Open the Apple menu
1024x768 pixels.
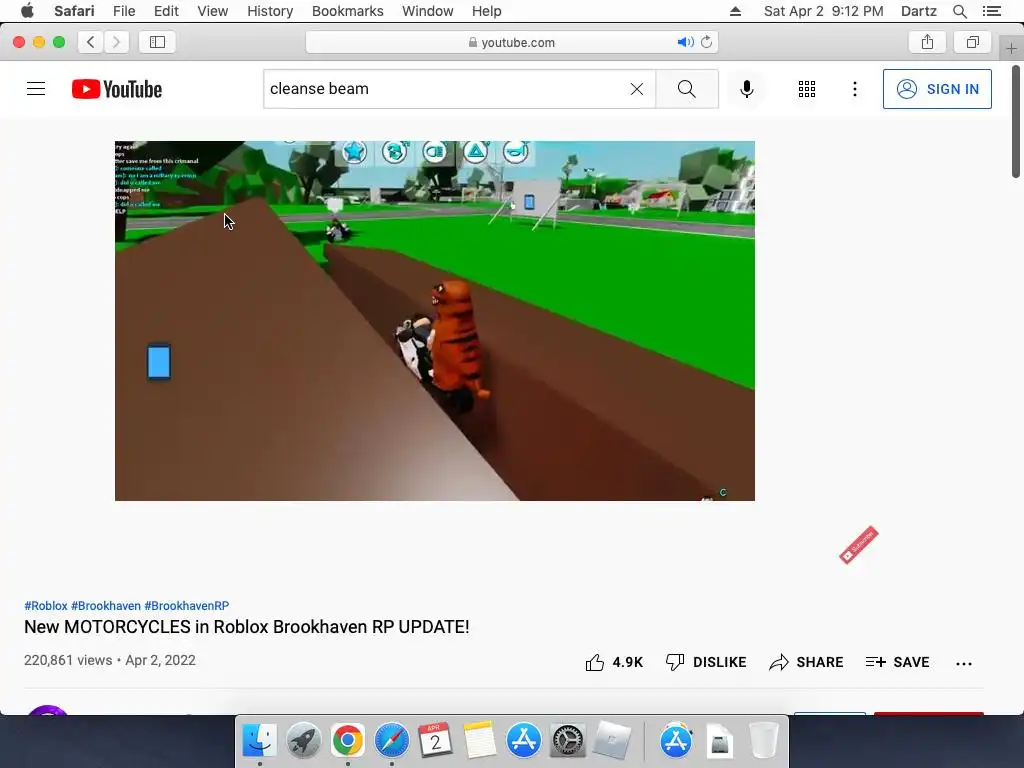[x=27, y=11]
